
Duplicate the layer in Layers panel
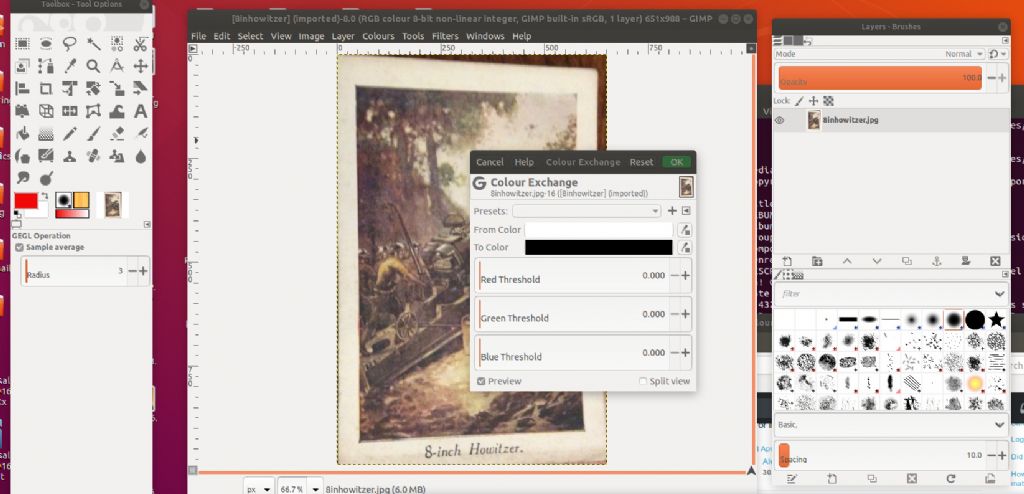tap(906, 261)
